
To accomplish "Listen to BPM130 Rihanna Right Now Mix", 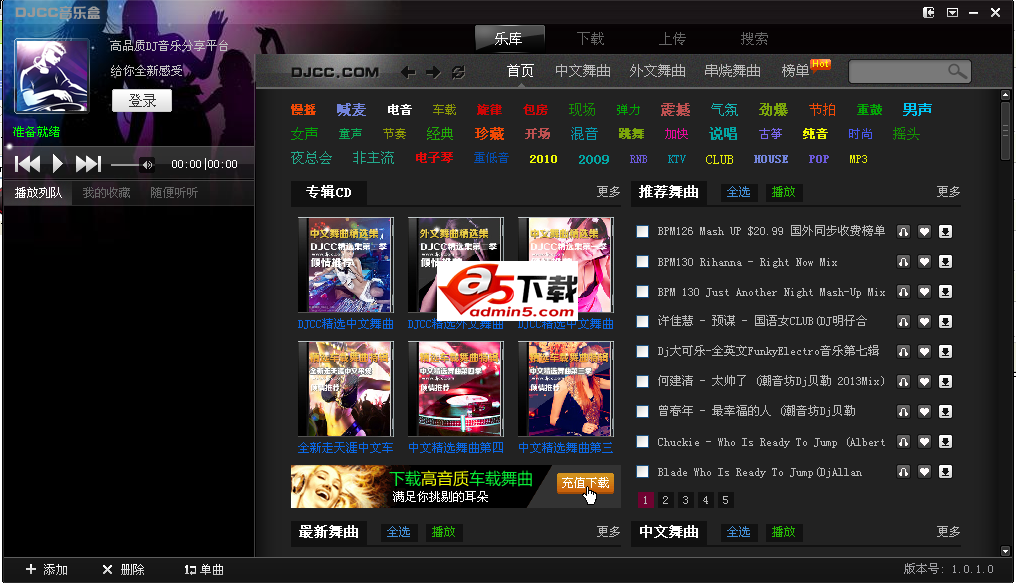I will pyautogui.click(x=903, y=262).
